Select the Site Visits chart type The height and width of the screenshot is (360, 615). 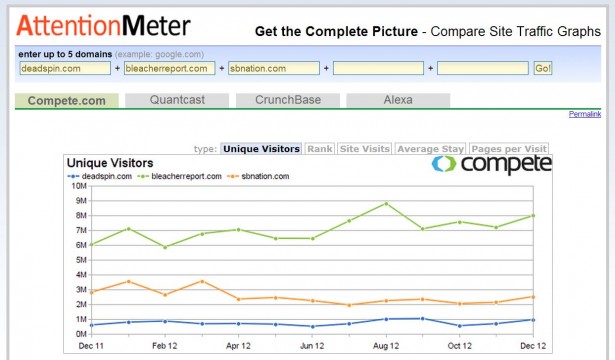(x=365, y=149)
